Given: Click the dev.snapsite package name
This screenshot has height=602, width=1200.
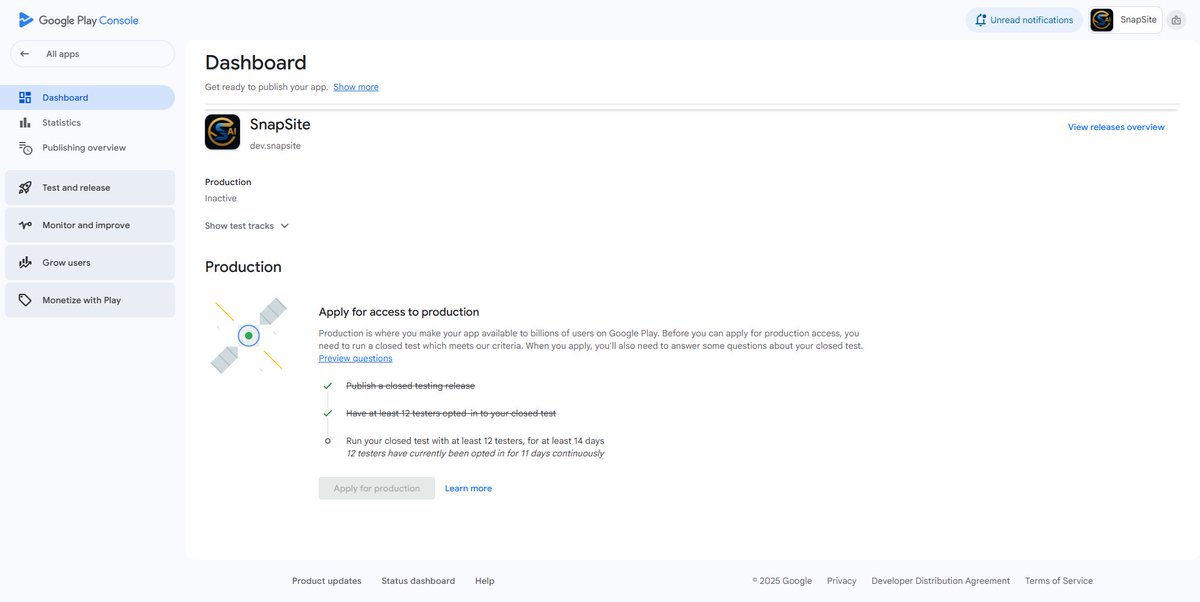Looking at the screenshot, I should [x=275, y=146].
